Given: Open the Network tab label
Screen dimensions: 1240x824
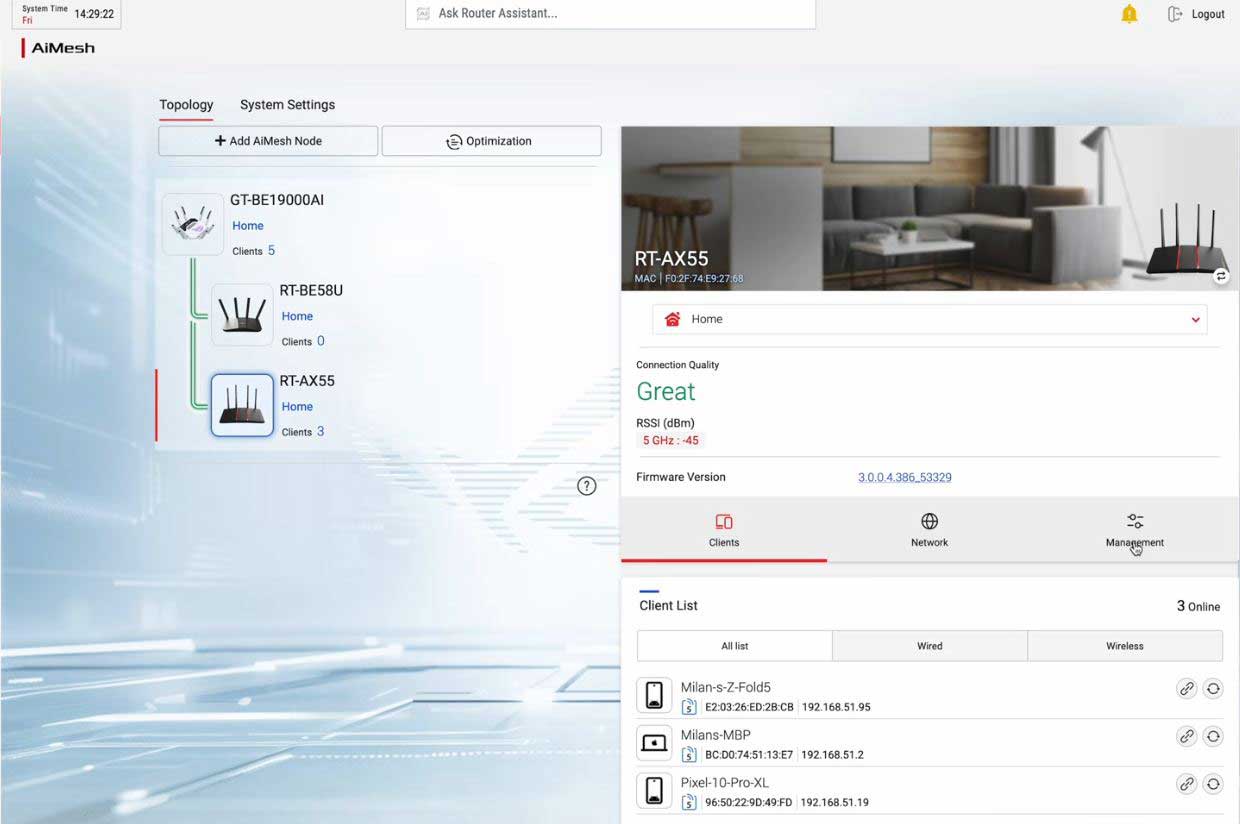Looking at the screenshot, I should (929, 543).
